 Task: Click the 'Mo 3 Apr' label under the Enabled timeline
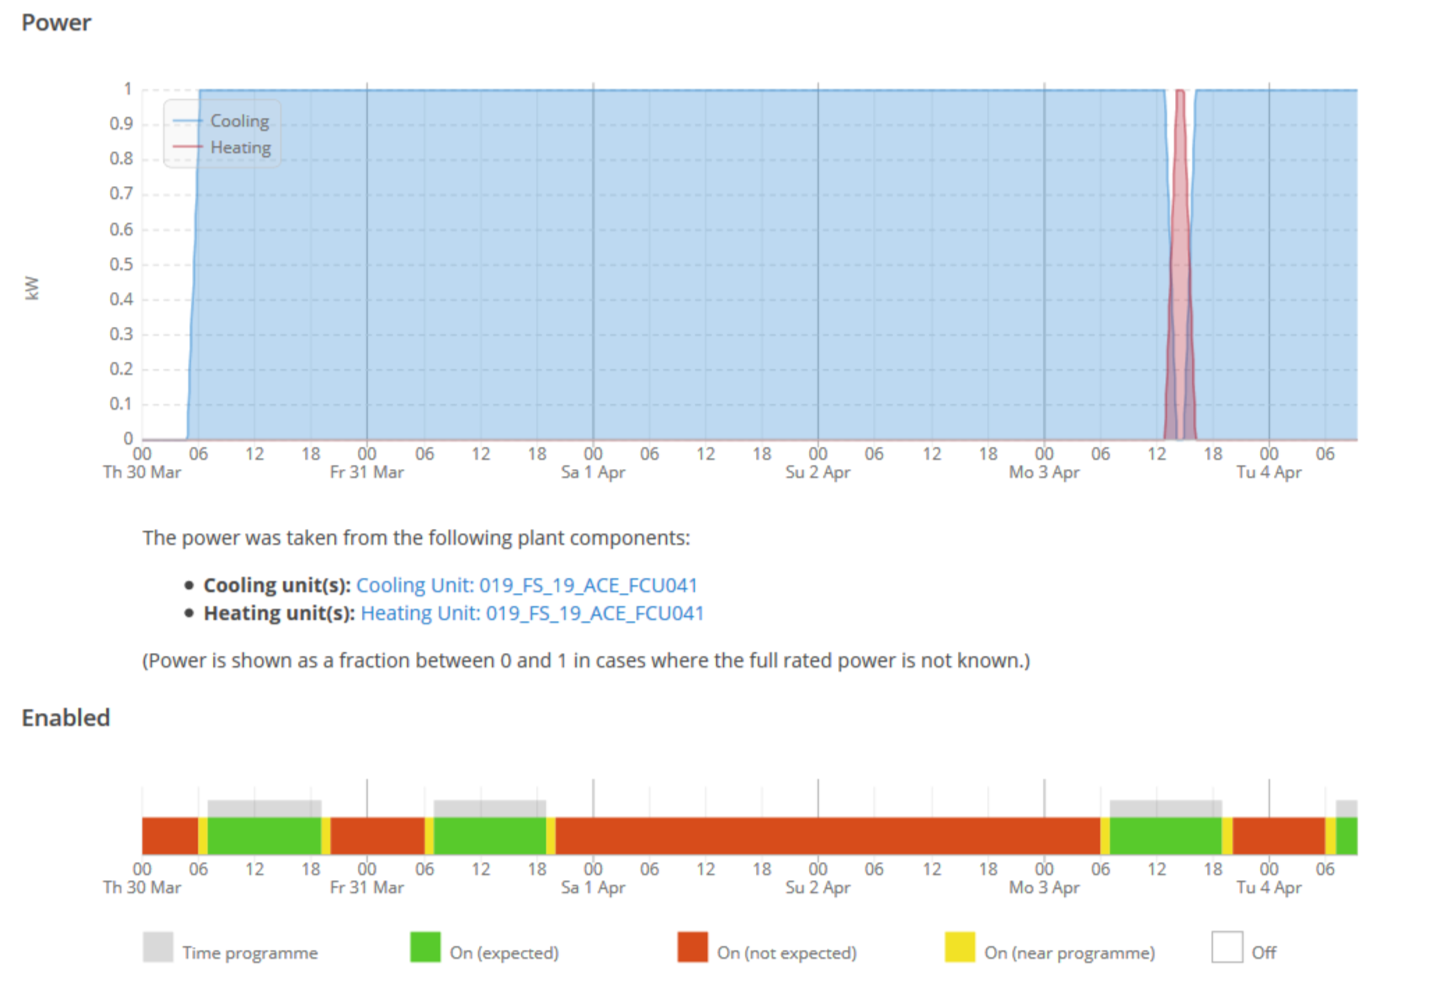pyautogui.click(x=1044, y=887)
